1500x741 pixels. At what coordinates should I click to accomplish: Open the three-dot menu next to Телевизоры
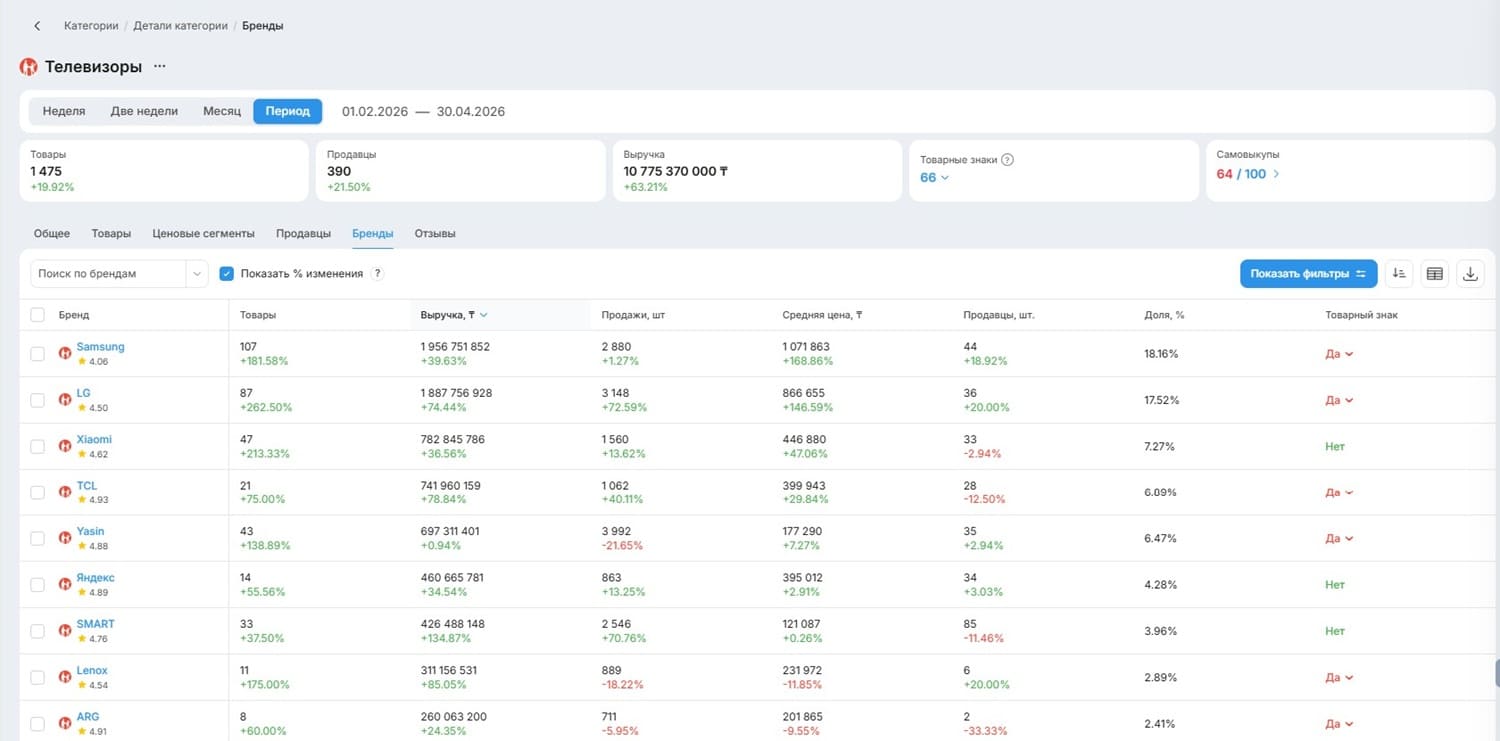160,67
